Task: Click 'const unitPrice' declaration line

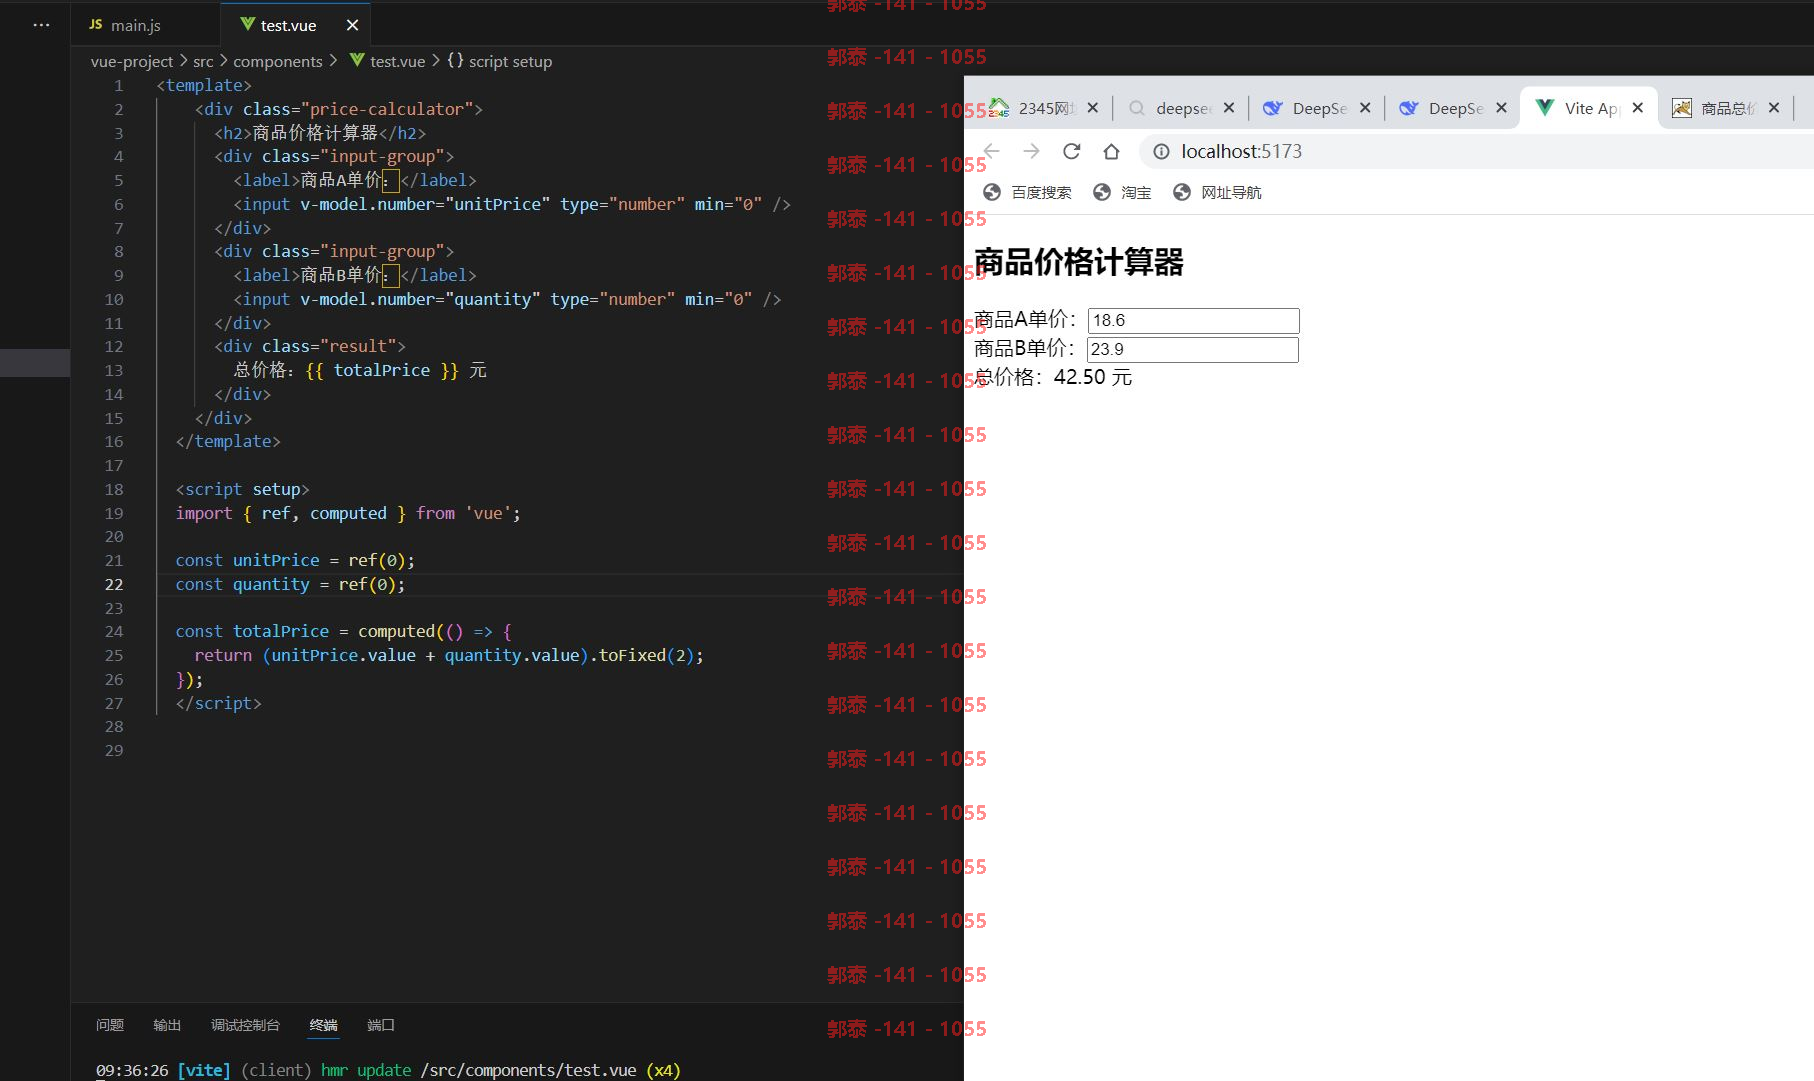Action: coord(295,560)
